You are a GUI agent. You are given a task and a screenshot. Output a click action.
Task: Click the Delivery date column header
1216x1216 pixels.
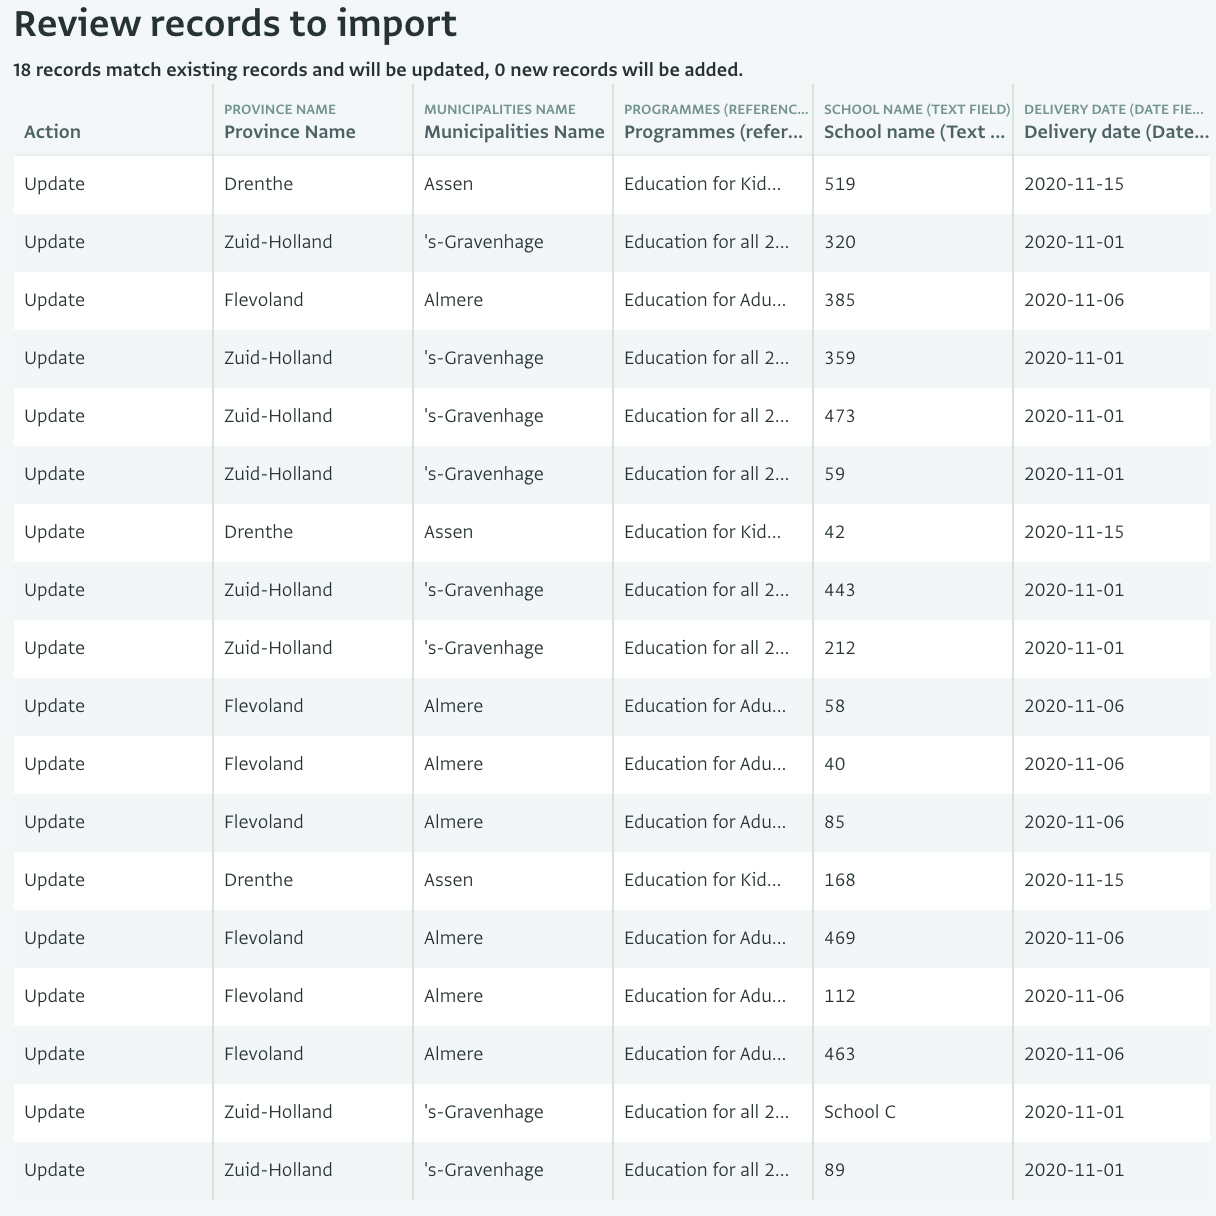(1113, 131)
